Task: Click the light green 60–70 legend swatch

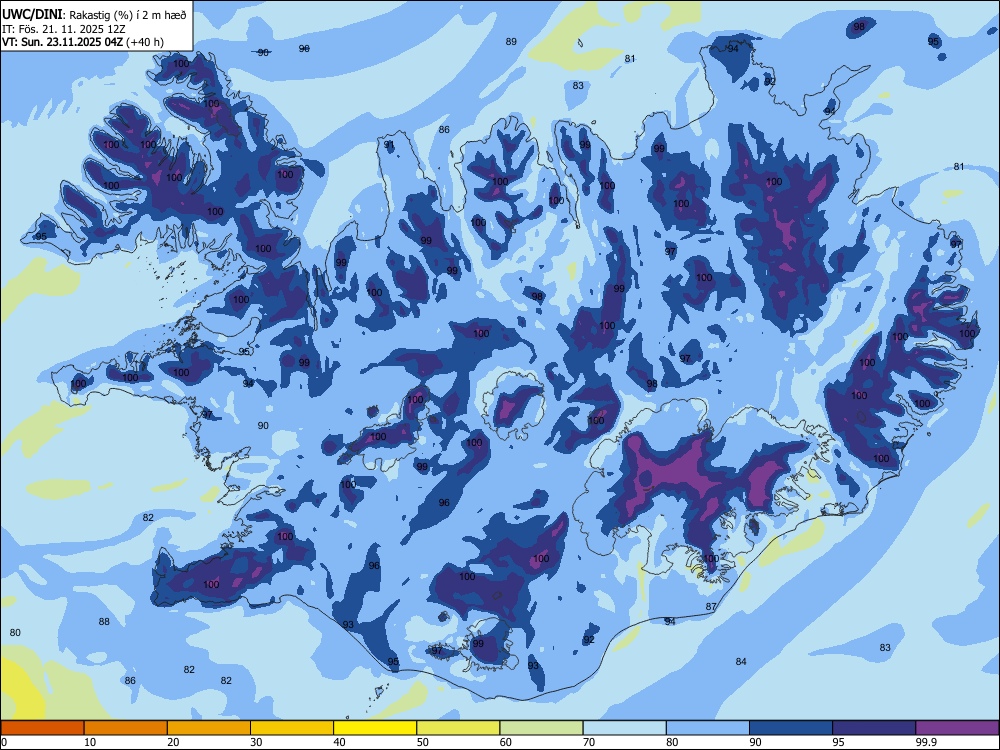Action: [x=541, y=728]
